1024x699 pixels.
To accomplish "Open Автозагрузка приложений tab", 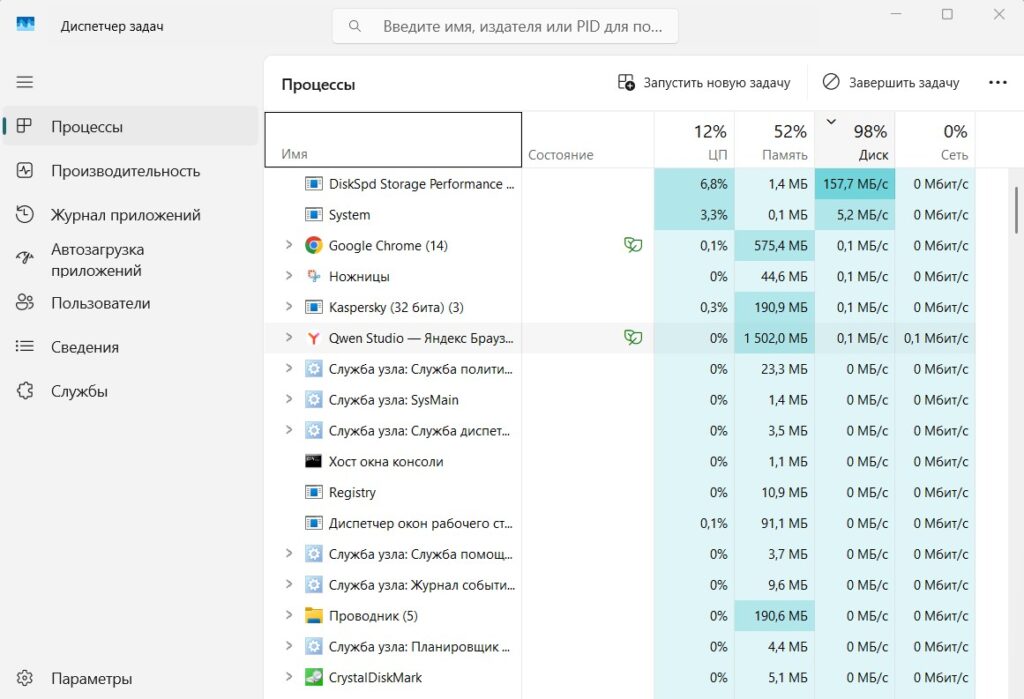I will pos(131,259).
